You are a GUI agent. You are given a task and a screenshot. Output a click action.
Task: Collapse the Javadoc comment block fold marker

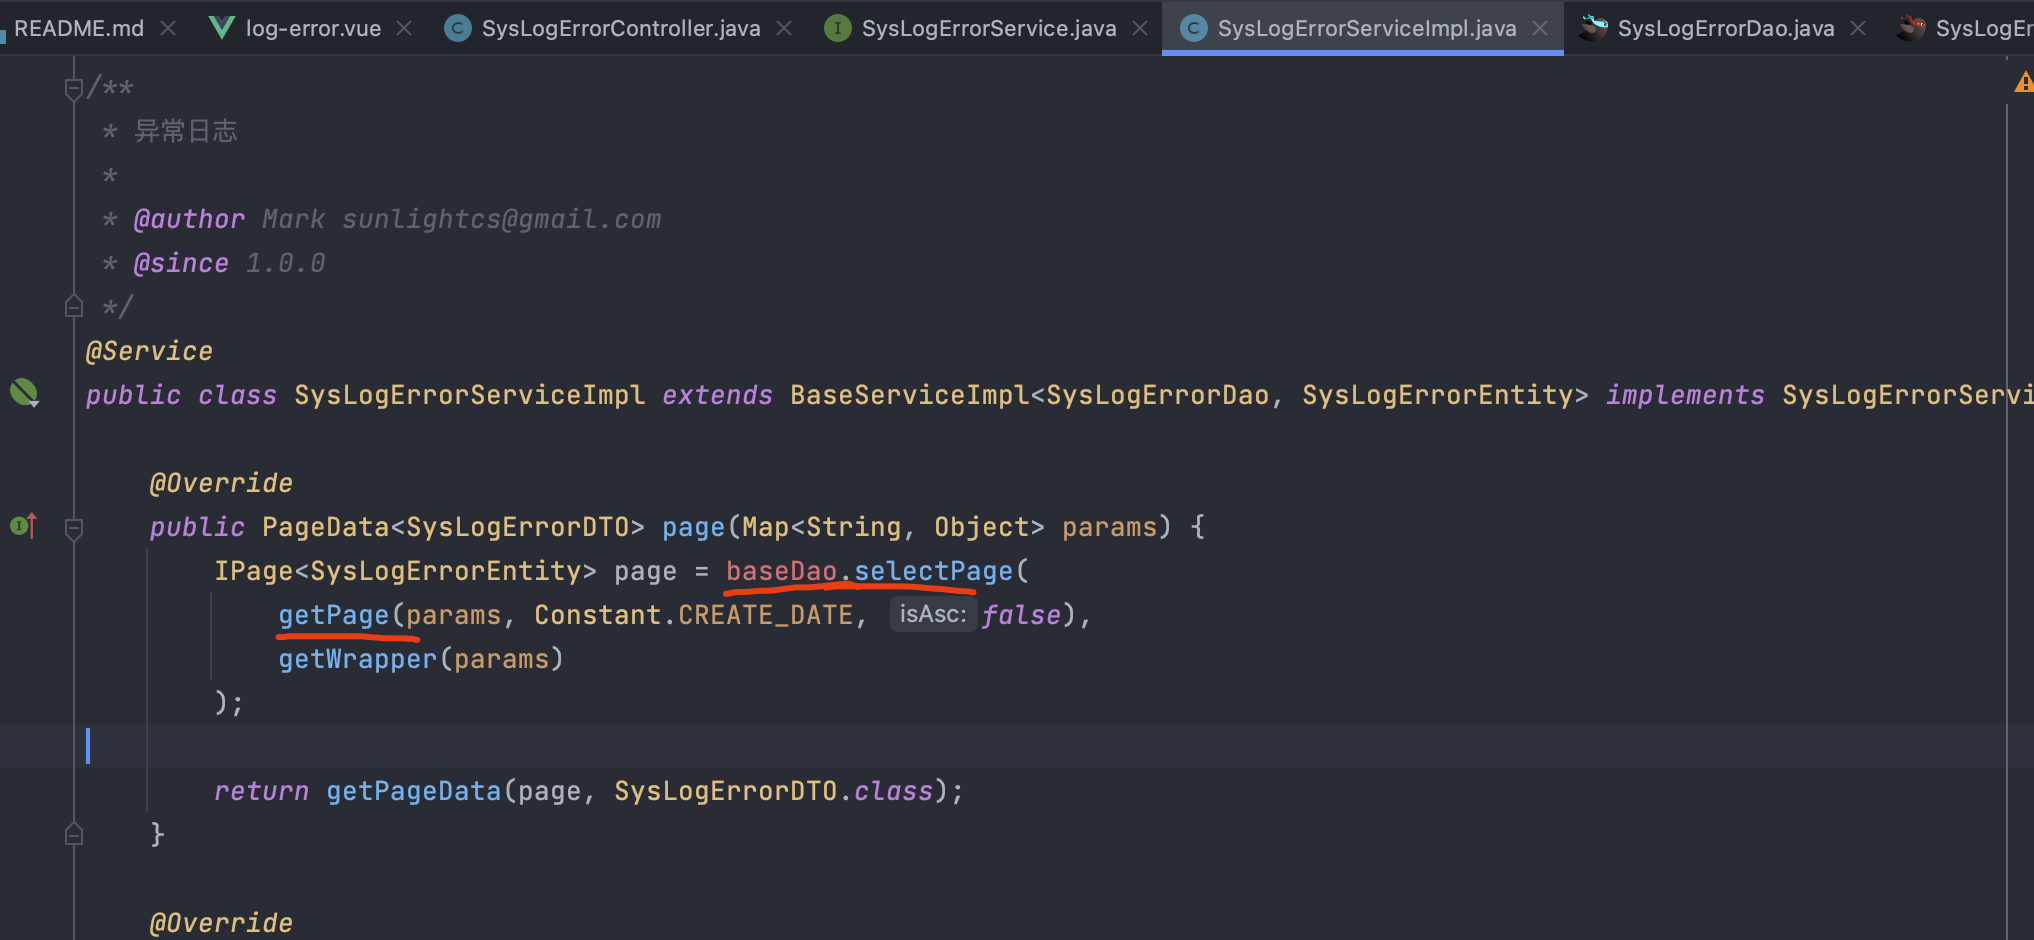73,89
